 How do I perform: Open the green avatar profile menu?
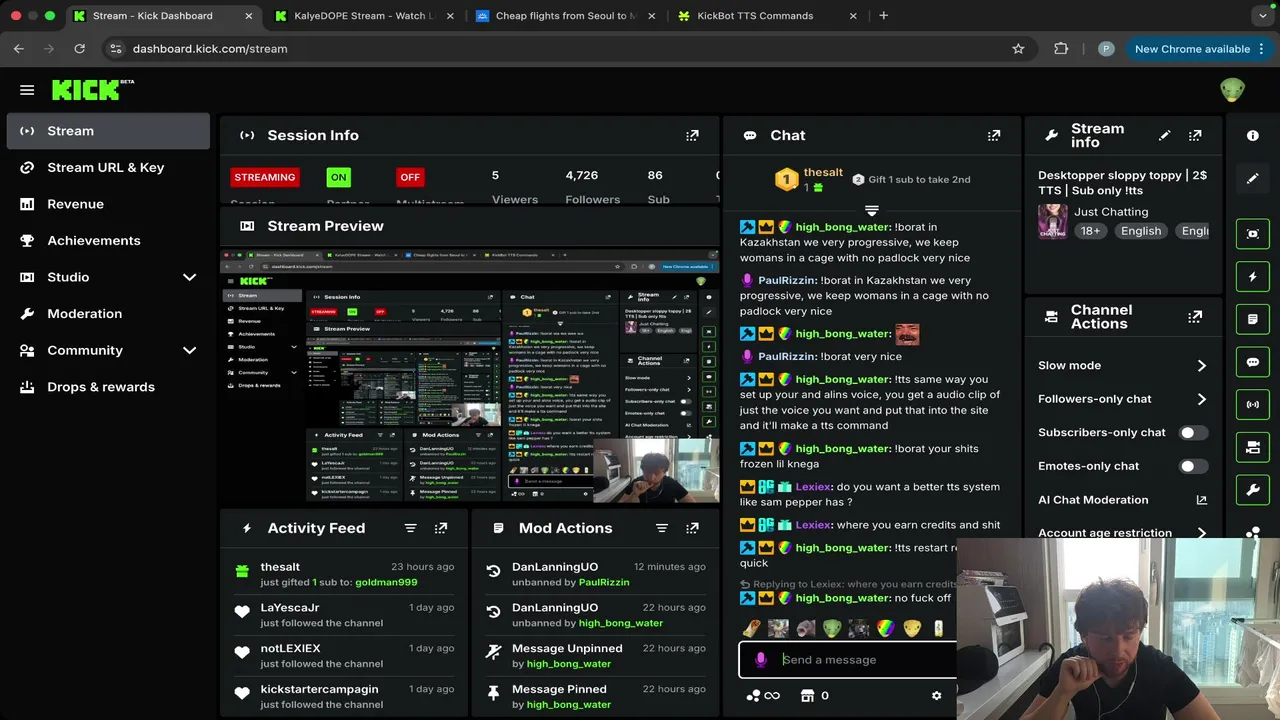pyautogui.click(x=1232, y=90)
